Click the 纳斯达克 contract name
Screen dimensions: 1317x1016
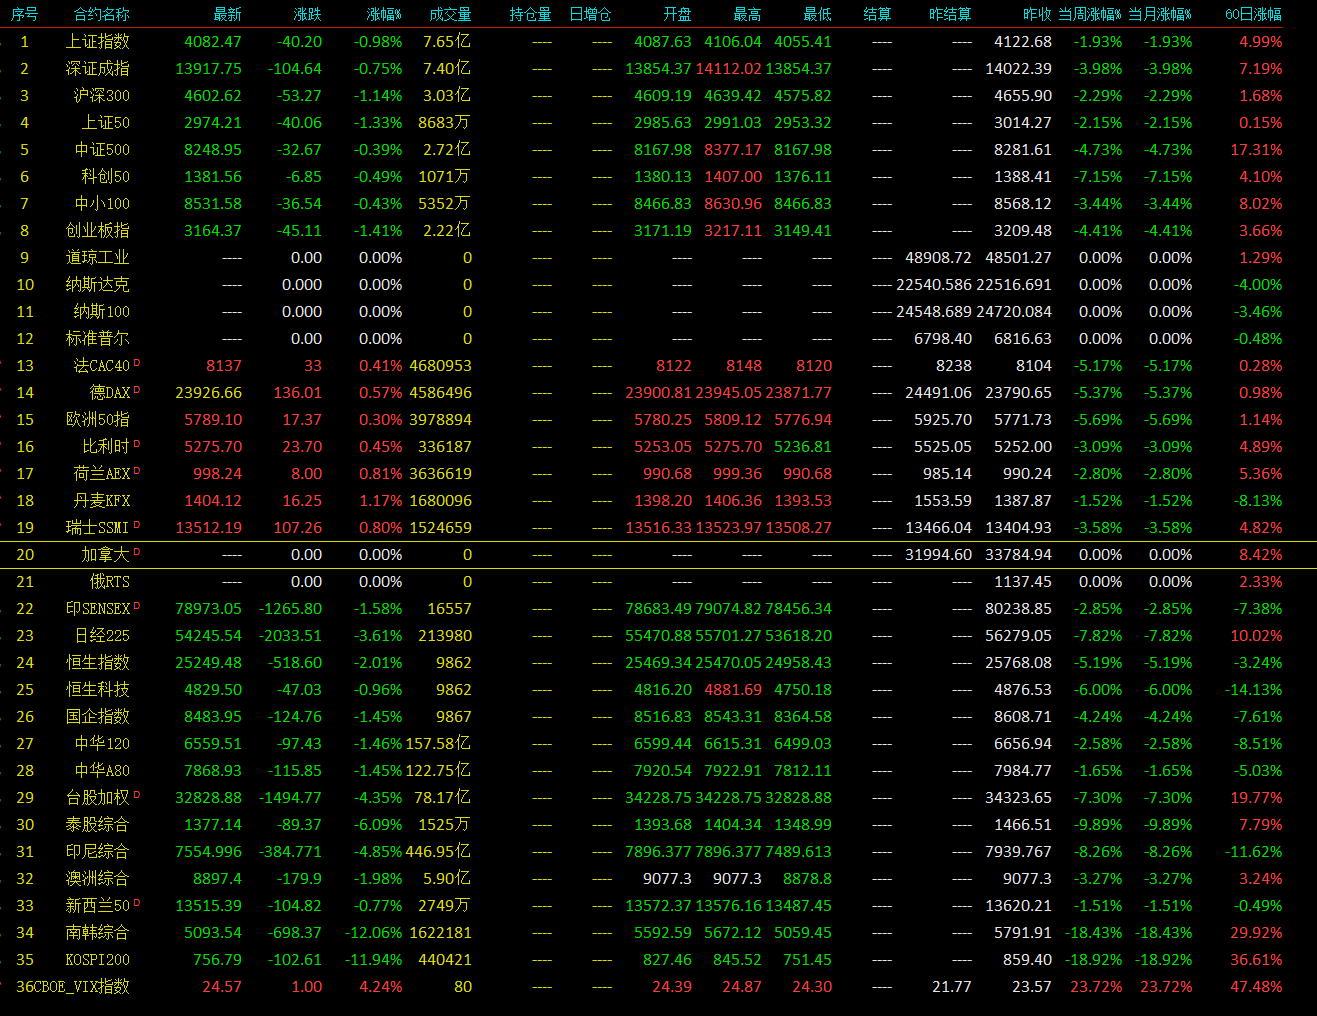click(98, 285)
